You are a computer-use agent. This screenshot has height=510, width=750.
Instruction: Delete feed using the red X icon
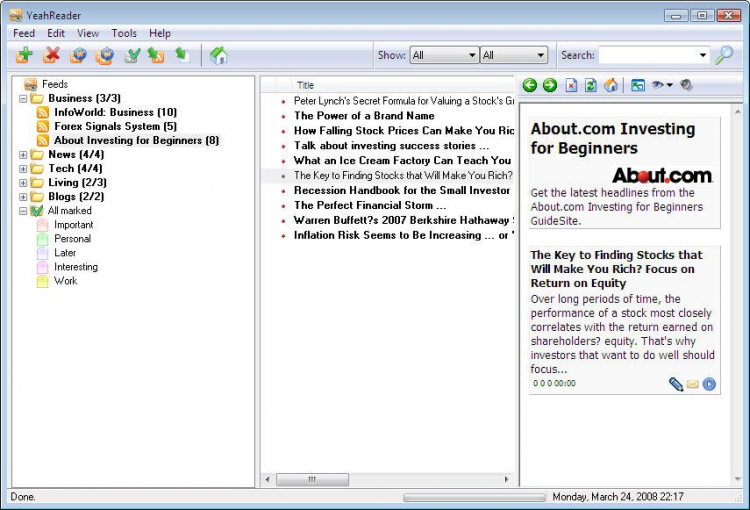[x=51, y=55]
